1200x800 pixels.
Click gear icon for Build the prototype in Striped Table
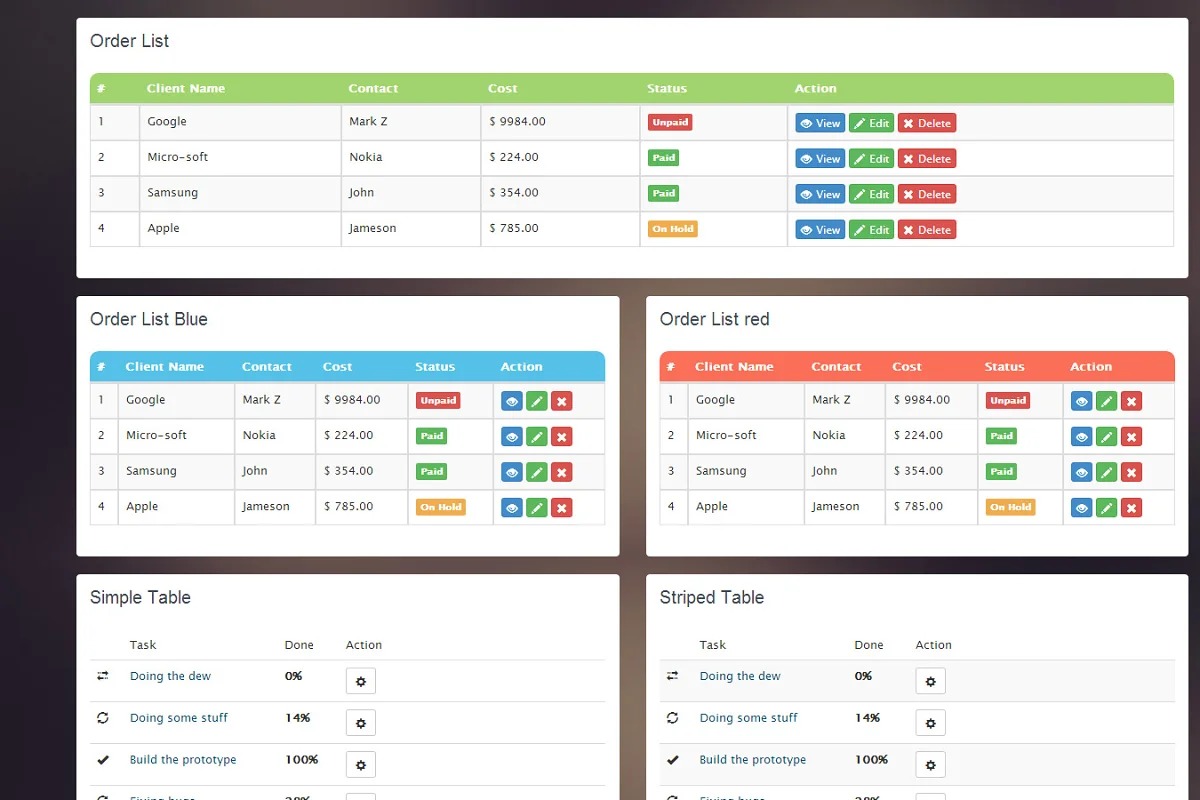[x=930, y=765]
